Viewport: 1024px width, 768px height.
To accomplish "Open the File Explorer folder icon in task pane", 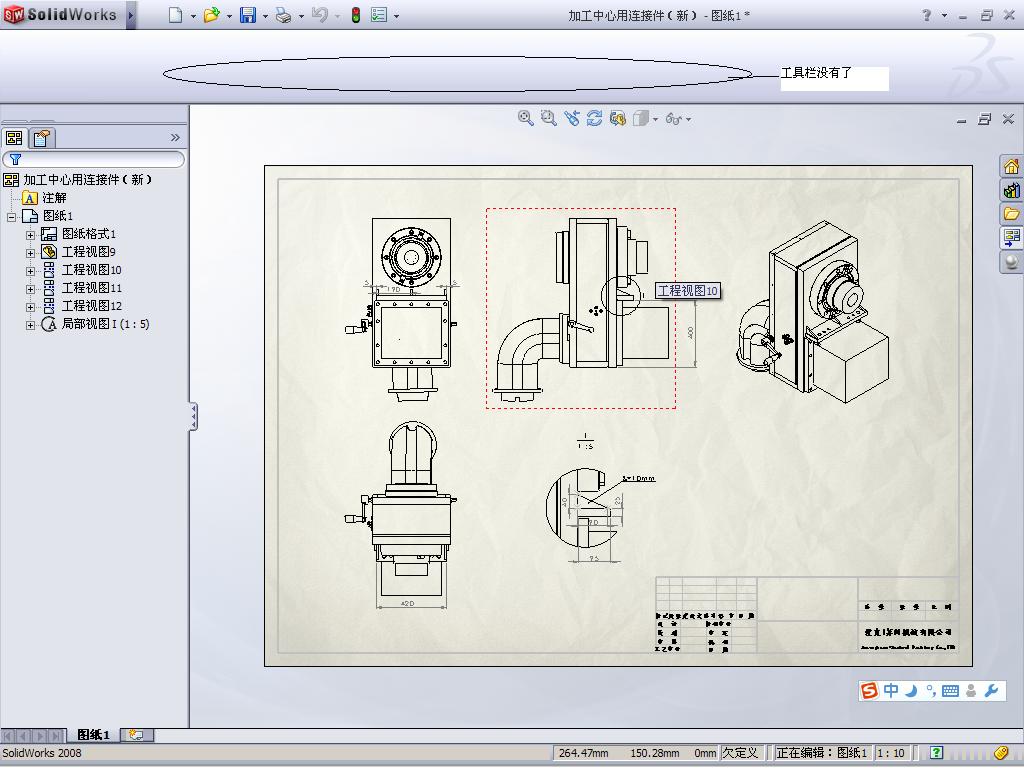I will click(x=1011, y=214).
